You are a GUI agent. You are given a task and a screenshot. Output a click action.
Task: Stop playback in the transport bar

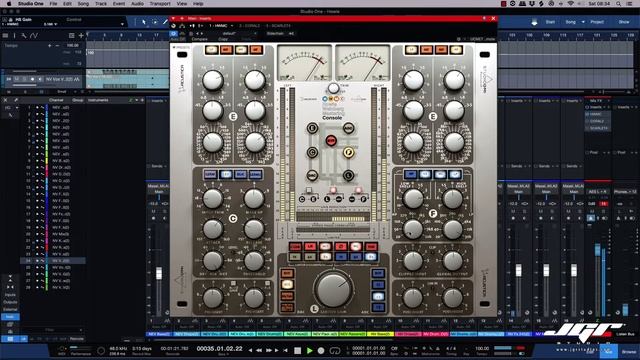pyautogui.click(x=298, y=350)
